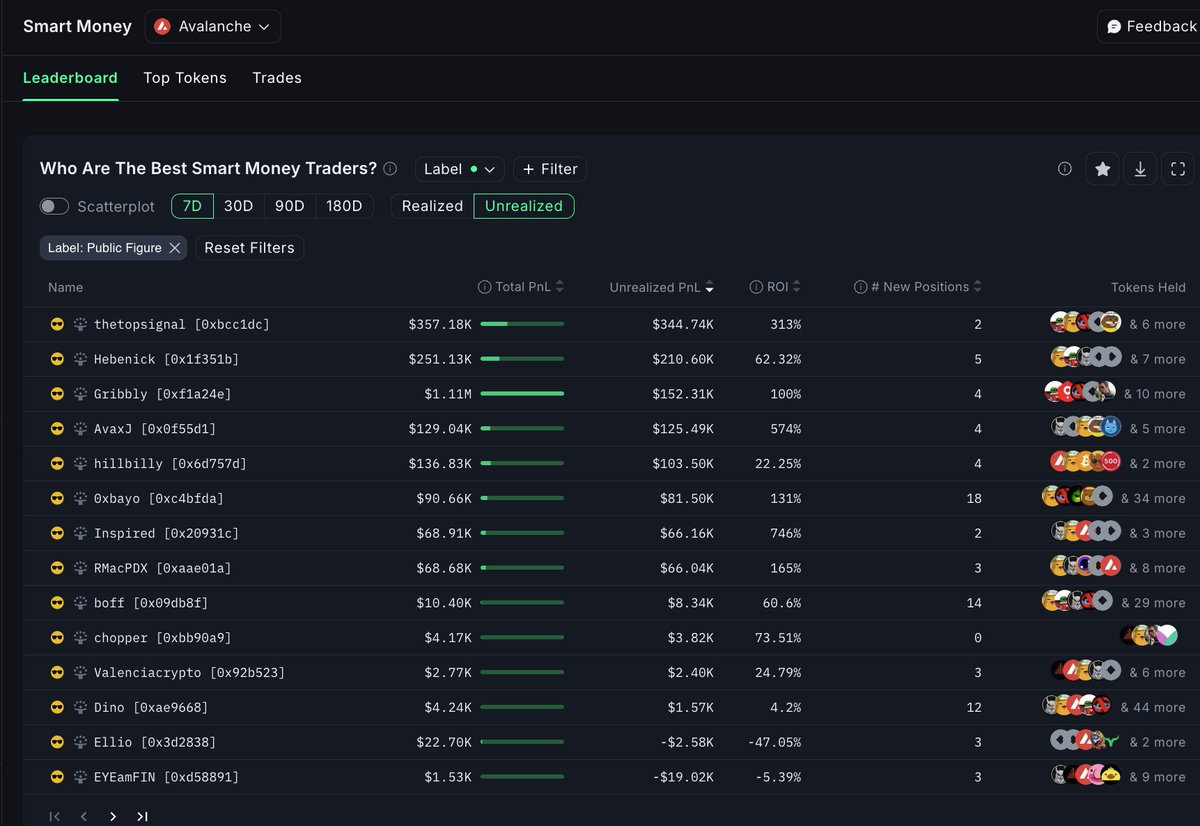1200x826 pixels.
Task: Click the PnL bar for Hebenick
Action: [522, 359]
